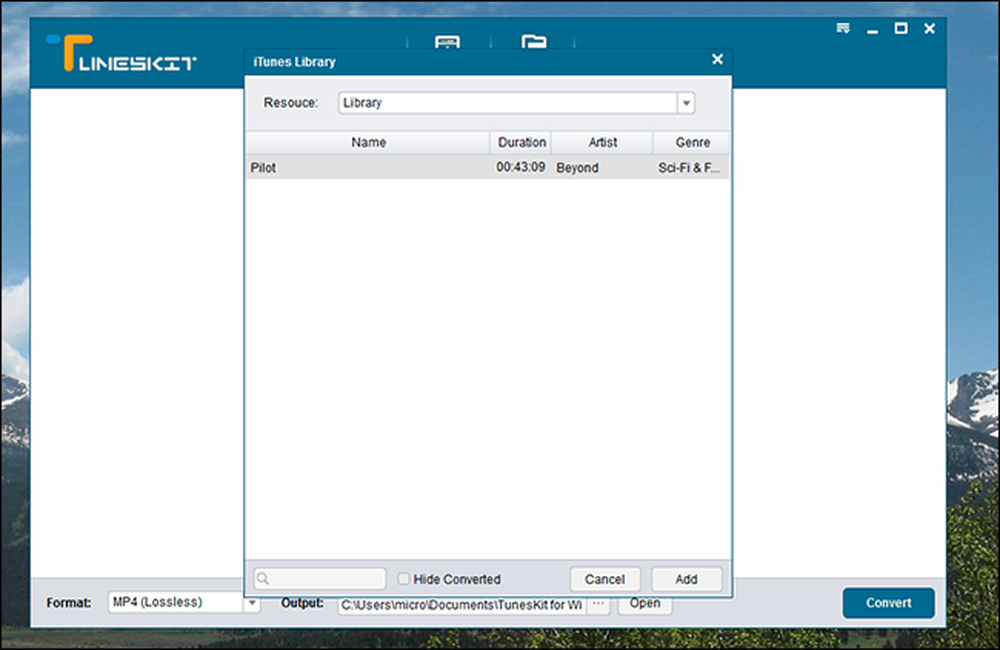This screenshot has width=1000, height=650.
Task: Open TunesKit menu icon in title bar
Action: (x=842, y=29)
